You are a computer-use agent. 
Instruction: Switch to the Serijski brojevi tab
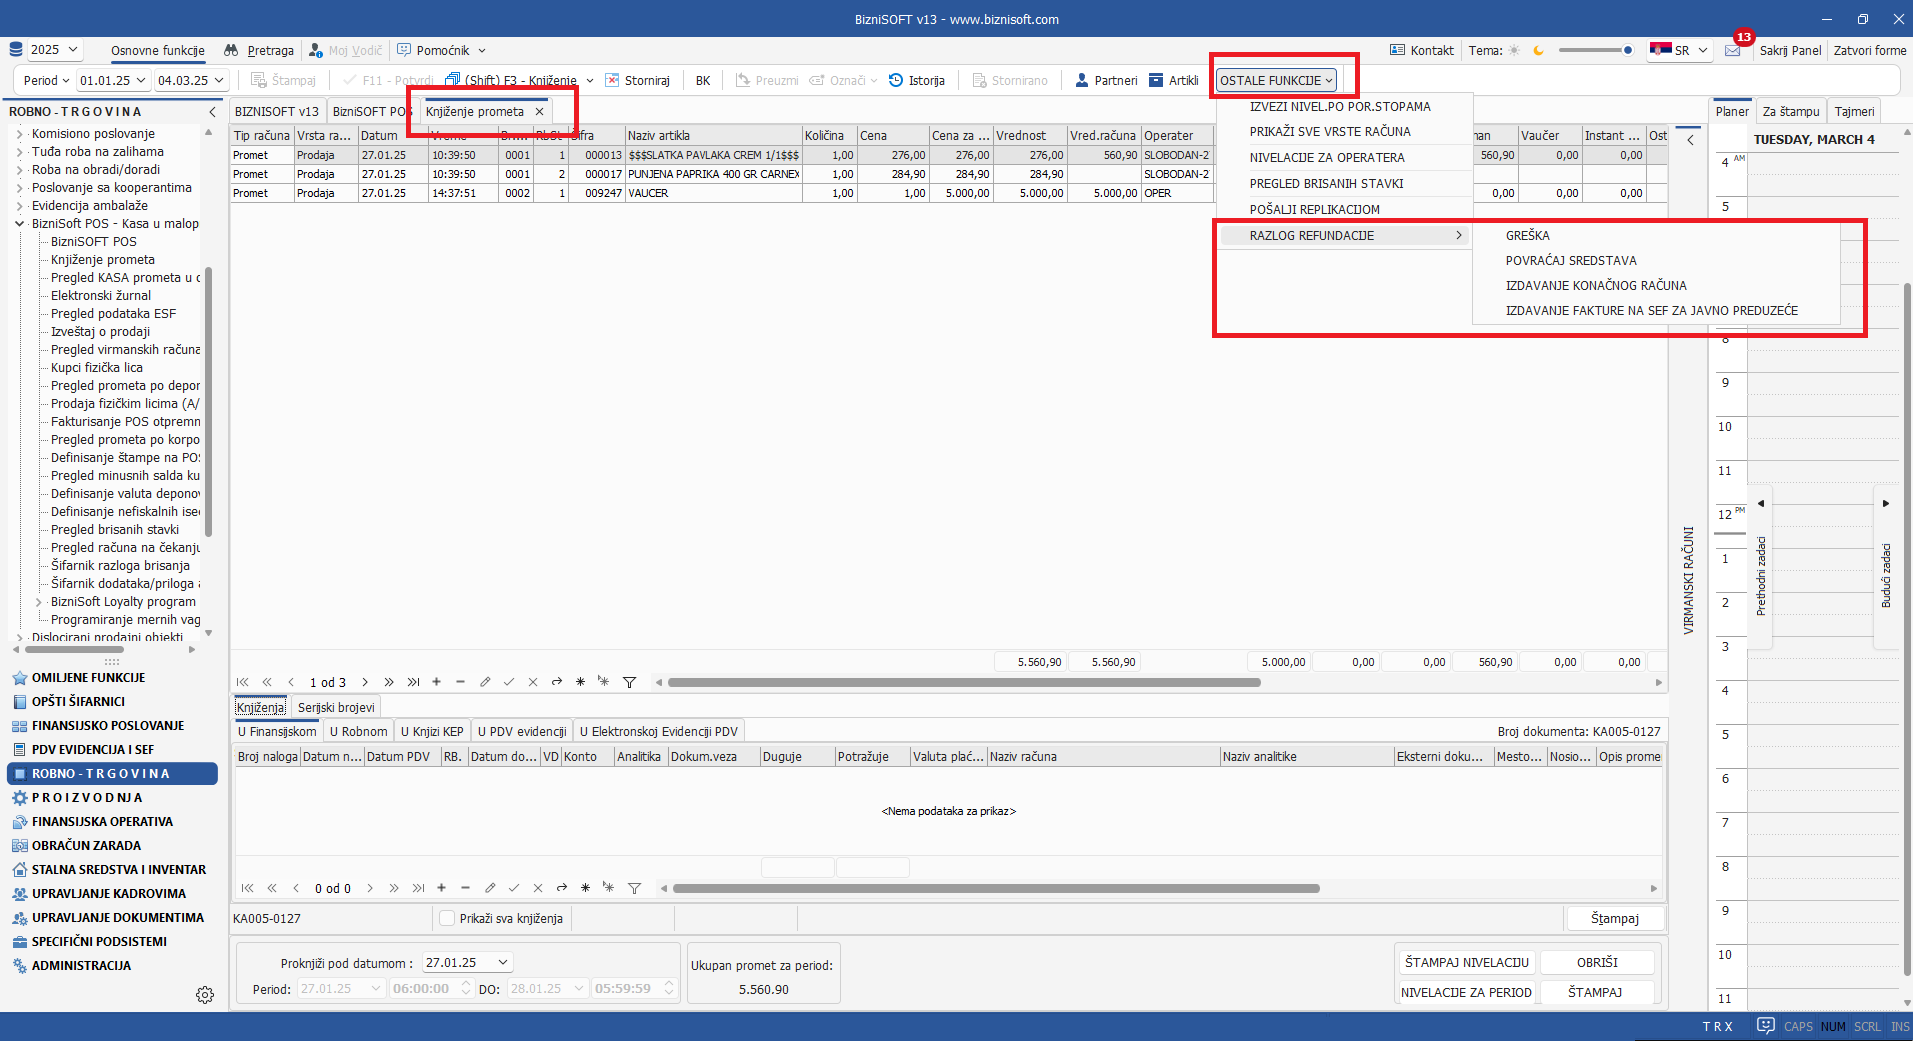point(336,707)
